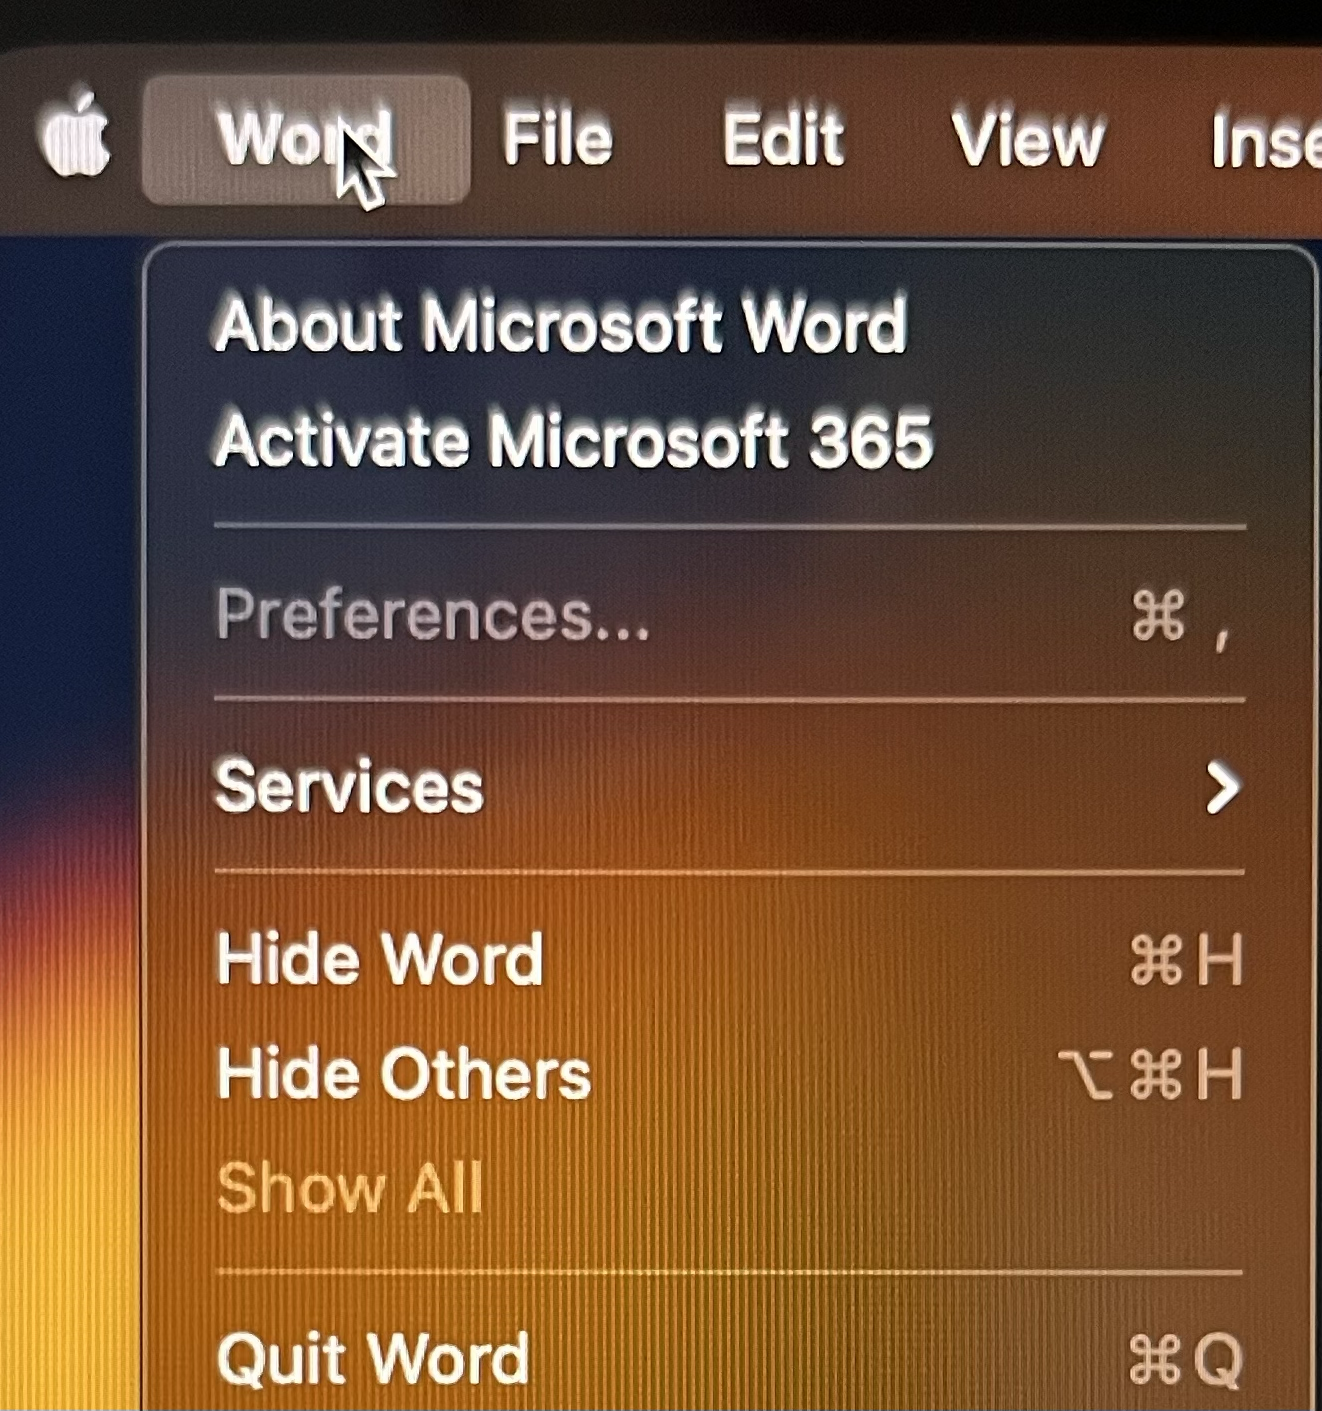This screenshot has width=1322, height=1411.
Task: Choose About Microsoft Word
Action: click(730, 324)
